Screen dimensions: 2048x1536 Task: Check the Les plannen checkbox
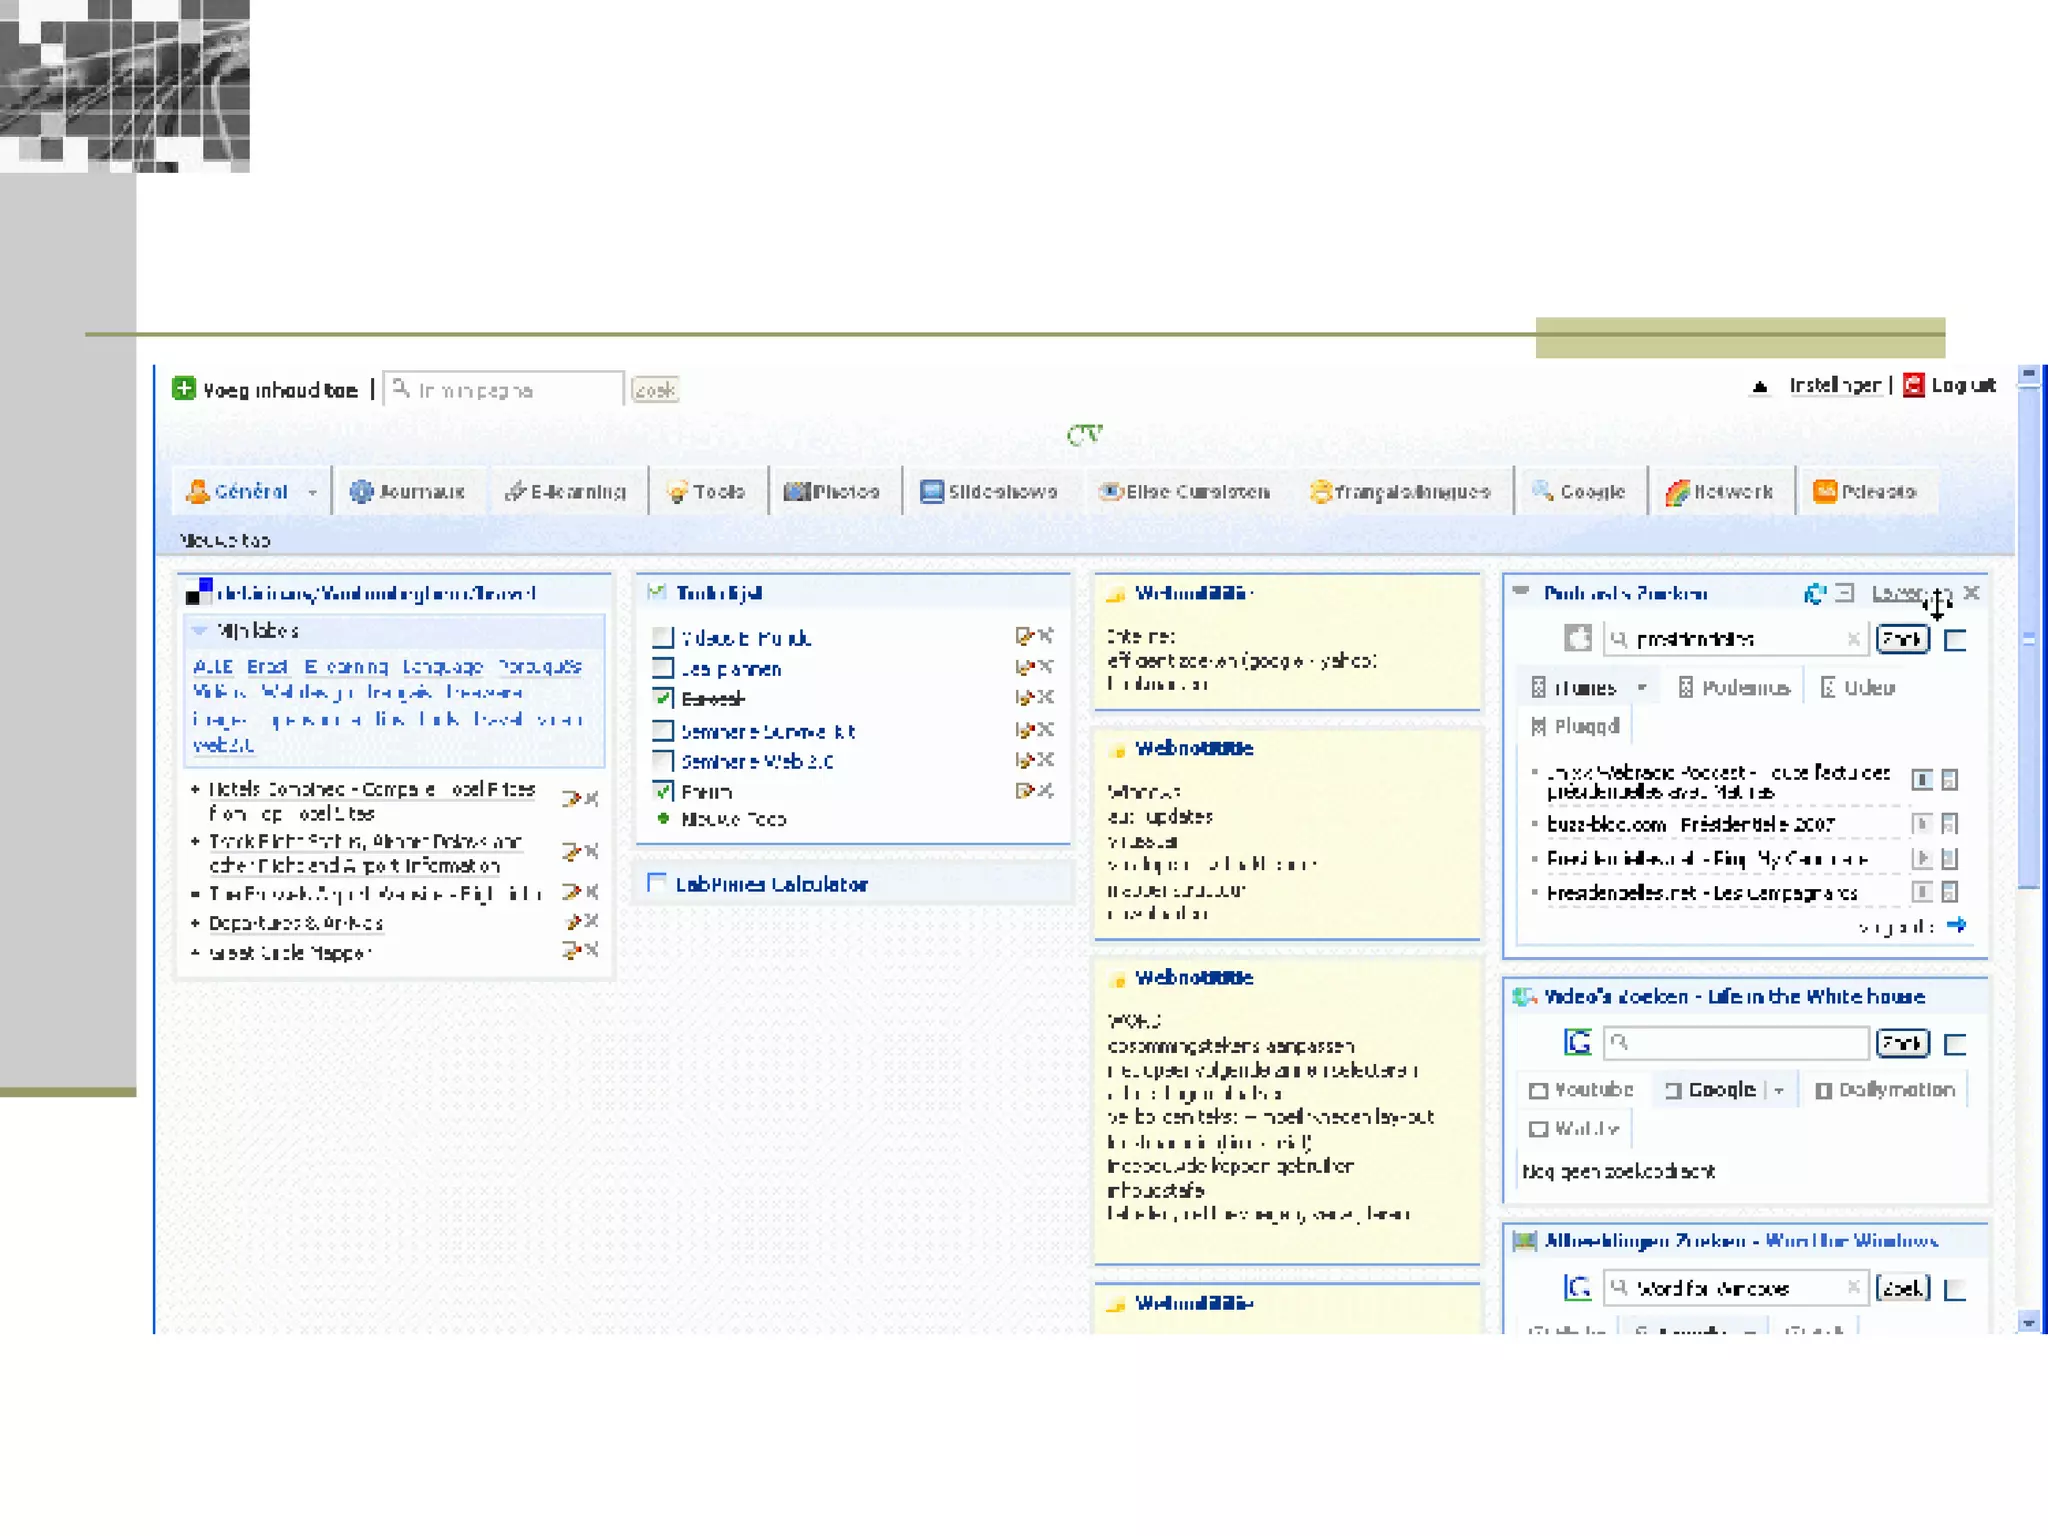click(x=662, y=668)
